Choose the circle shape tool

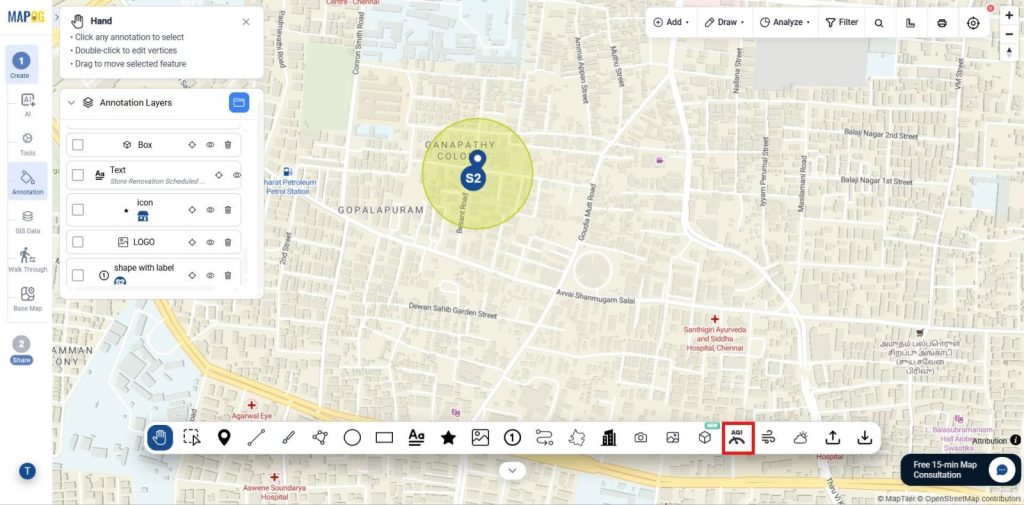(x=352, y=438)
